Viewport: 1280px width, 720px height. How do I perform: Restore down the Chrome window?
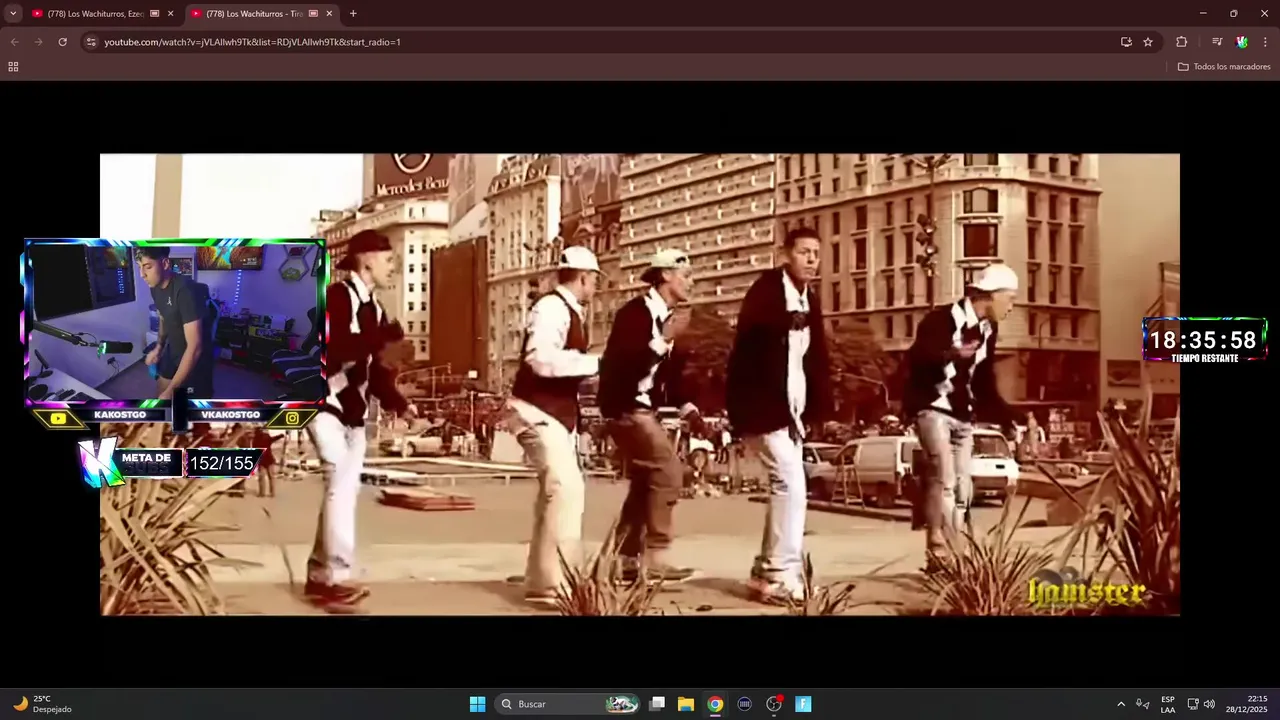[x=1233, y=13]
